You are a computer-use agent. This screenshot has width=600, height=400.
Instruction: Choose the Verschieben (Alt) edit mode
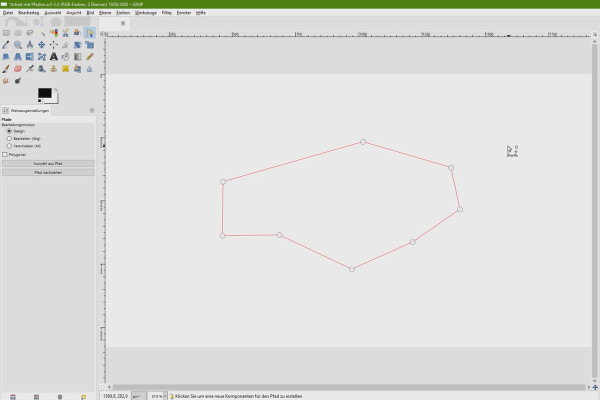coord(9,146)
